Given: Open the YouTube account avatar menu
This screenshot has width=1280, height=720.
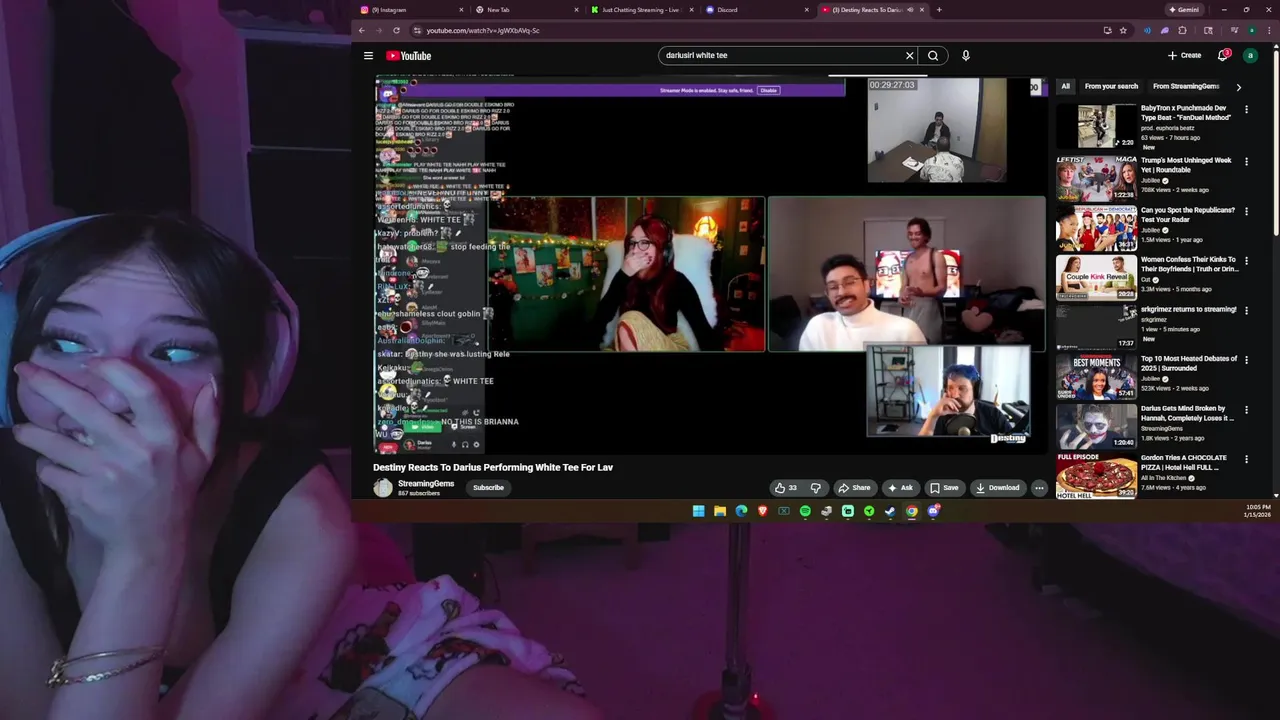Looking at the screenshot, I should (1250, 56).
